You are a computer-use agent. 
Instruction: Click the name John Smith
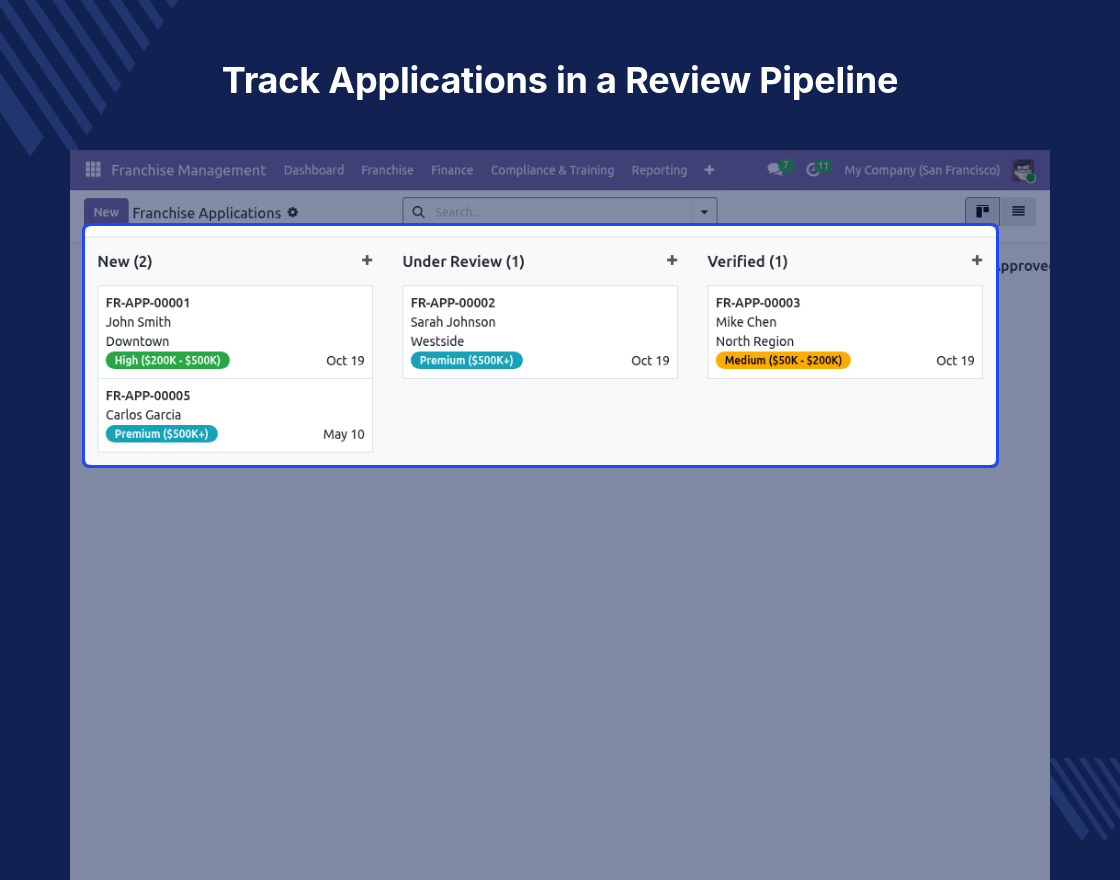click(139, 322)
